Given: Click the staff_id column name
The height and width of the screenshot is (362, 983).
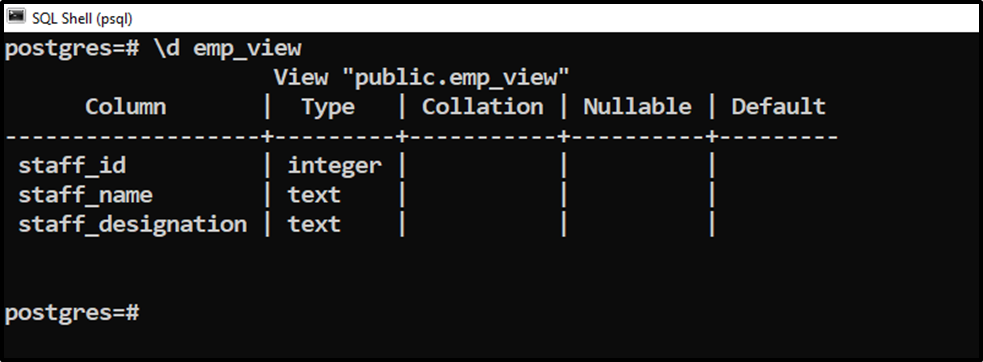Looking at the screenshot, I should coord(72,166).
